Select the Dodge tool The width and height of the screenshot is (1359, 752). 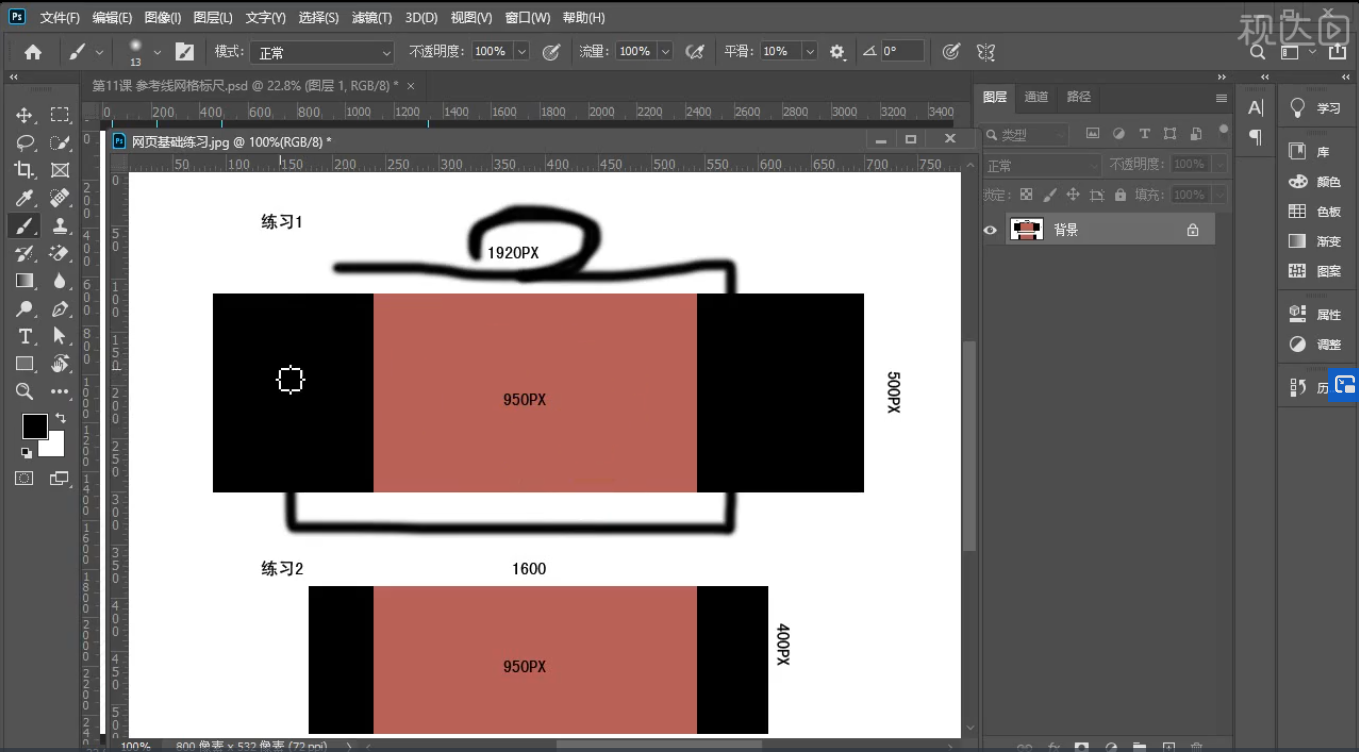click(25, 309)
